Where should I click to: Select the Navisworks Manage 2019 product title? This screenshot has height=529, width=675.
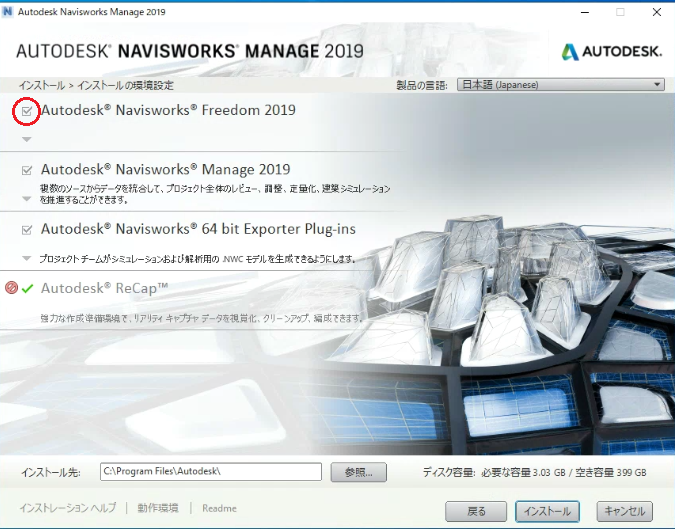click(x=166, y=170)
